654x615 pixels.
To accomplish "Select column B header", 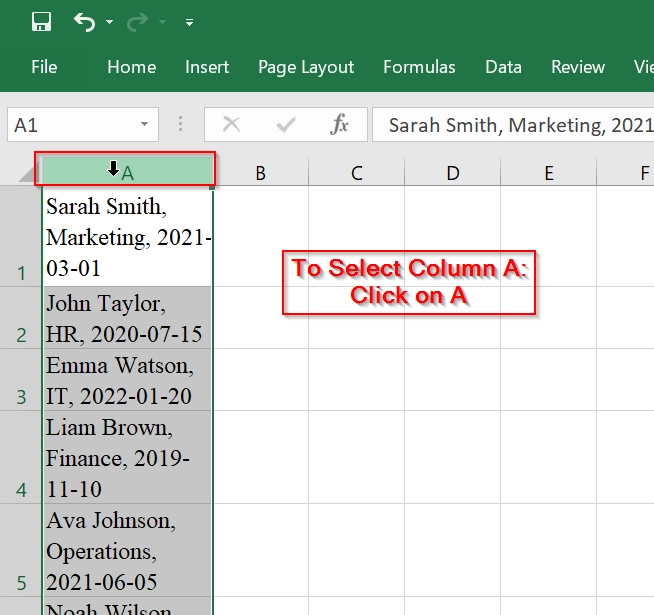I will [x=261, y=172].
